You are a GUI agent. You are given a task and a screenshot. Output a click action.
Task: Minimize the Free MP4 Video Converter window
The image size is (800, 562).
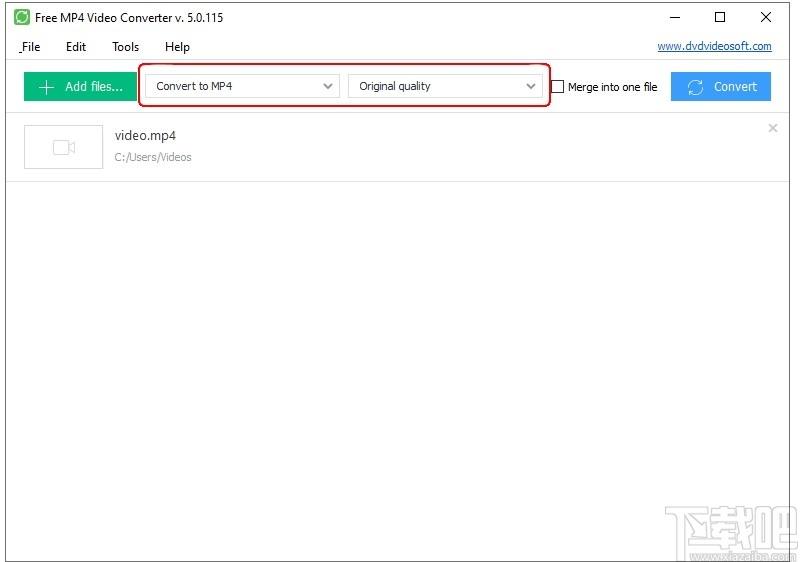675,17
